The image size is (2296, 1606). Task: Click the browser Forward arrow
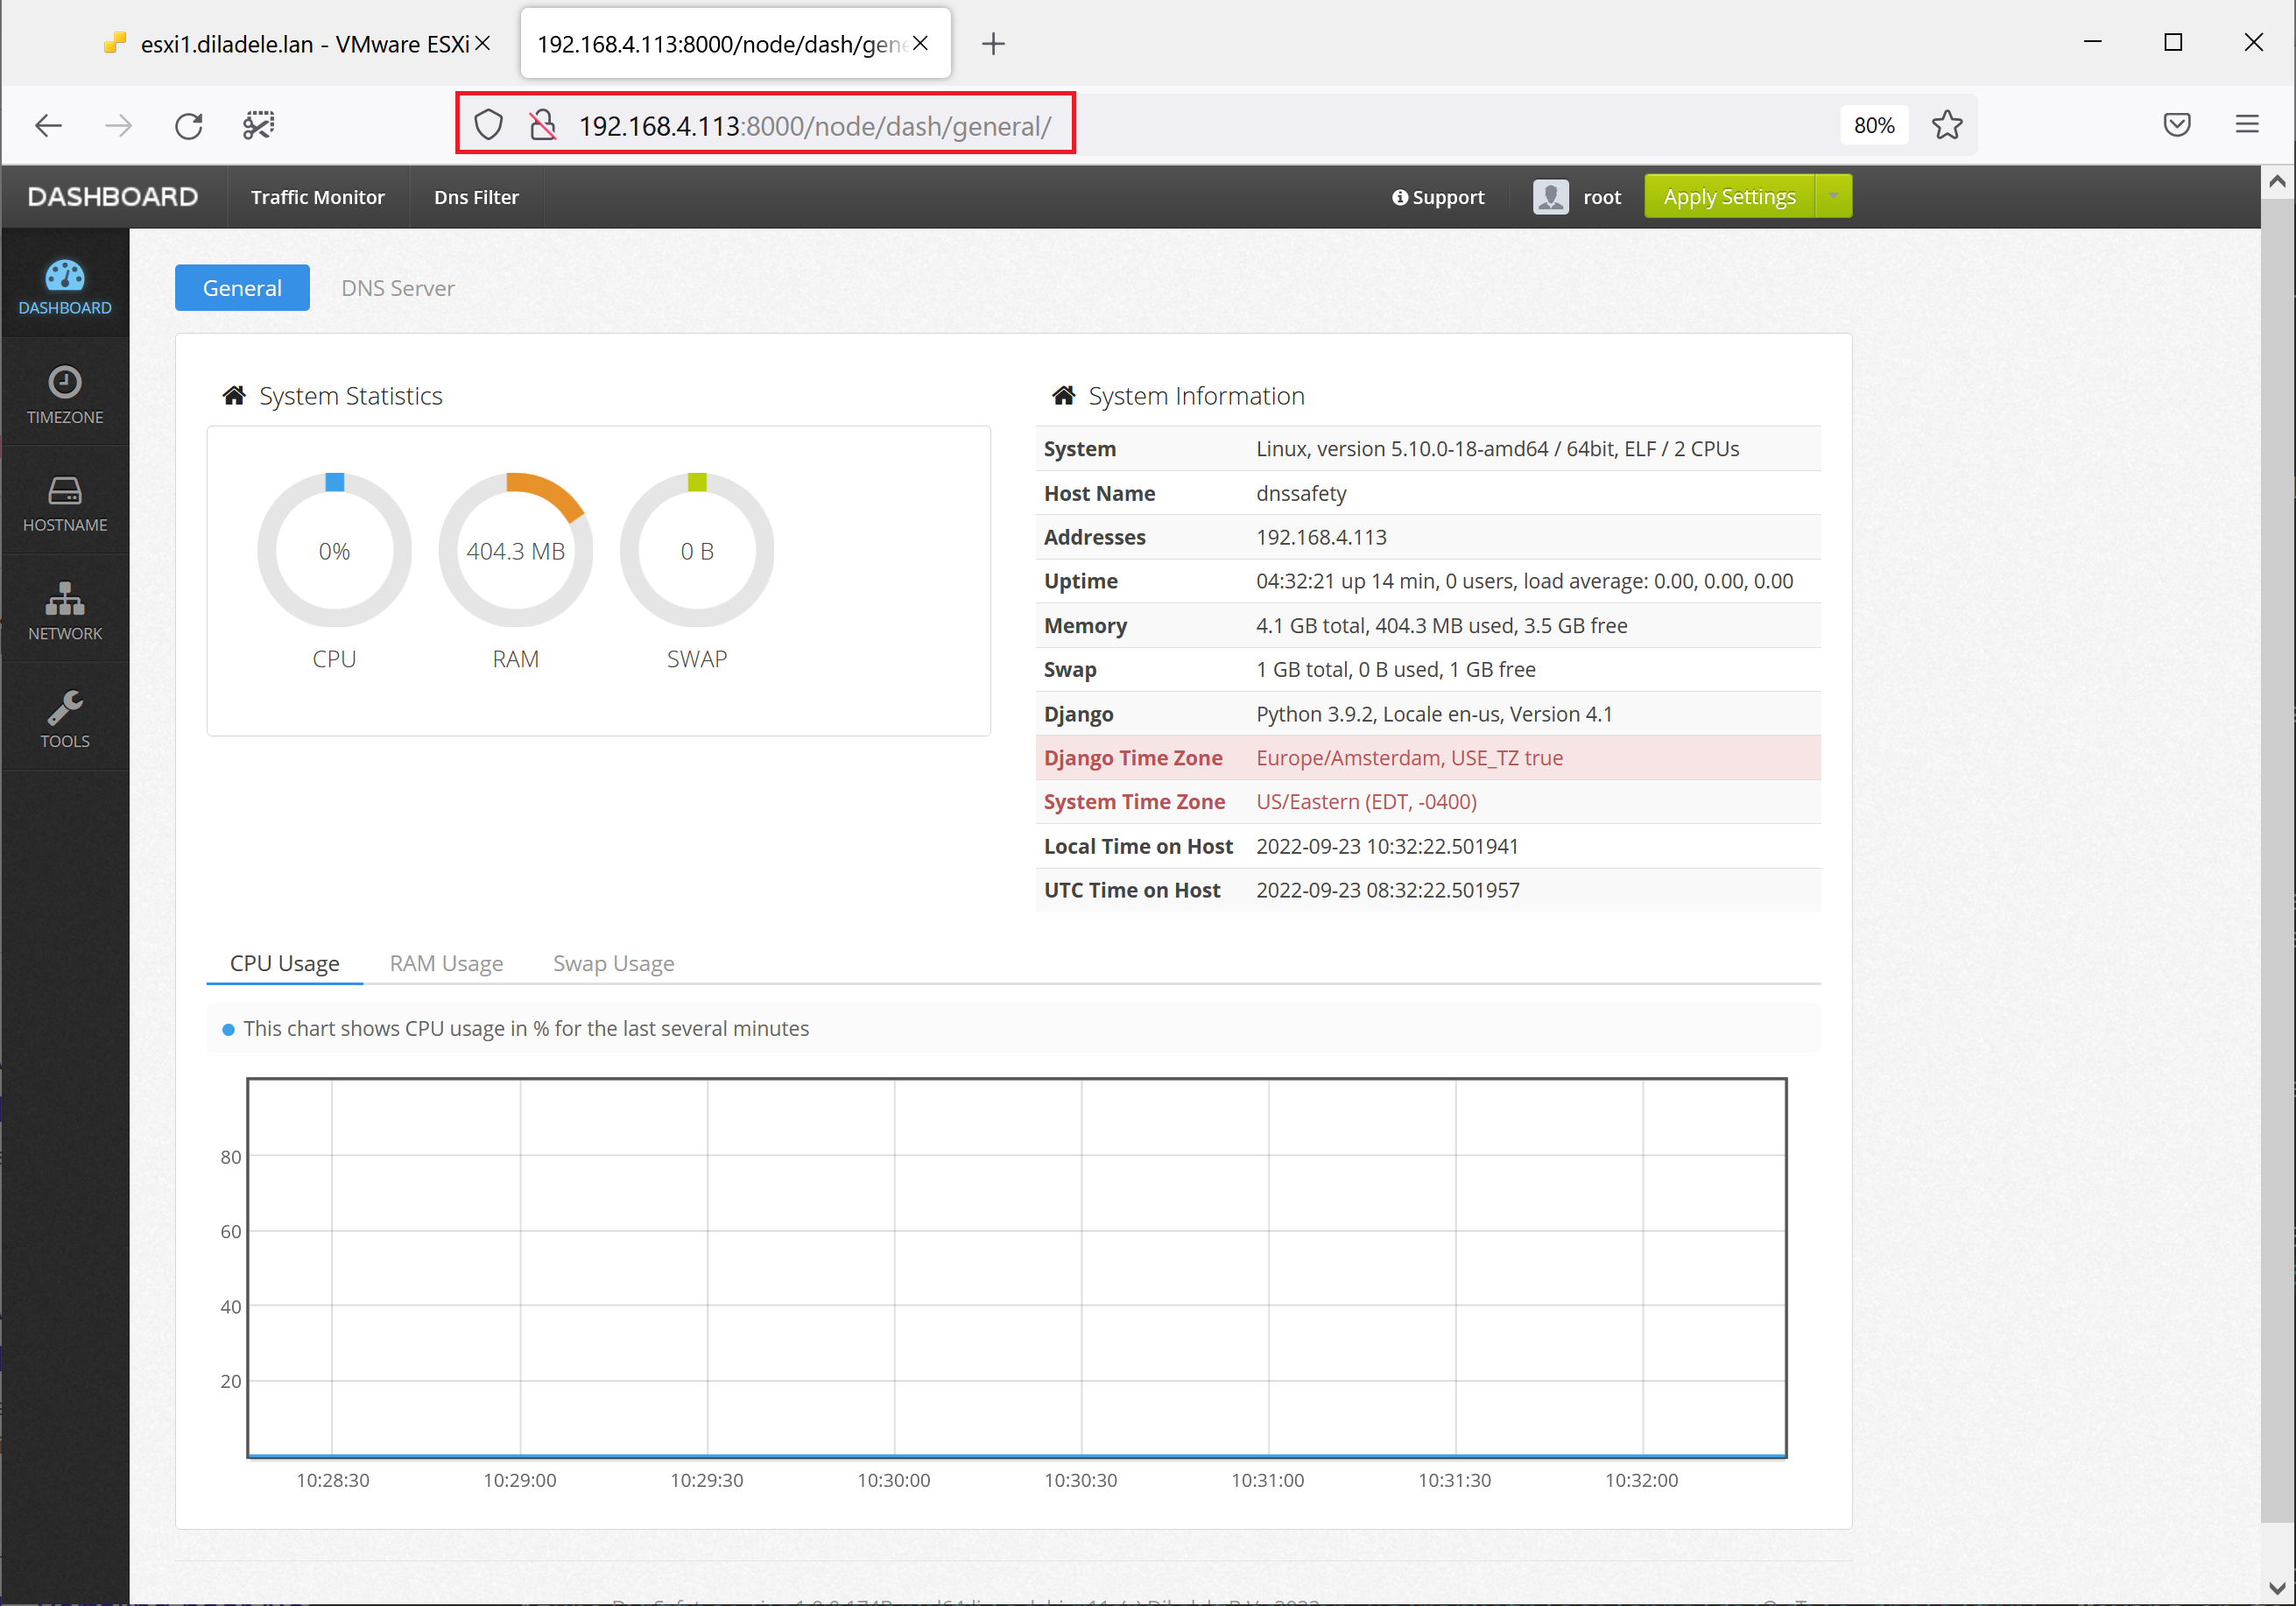(118, 126)
